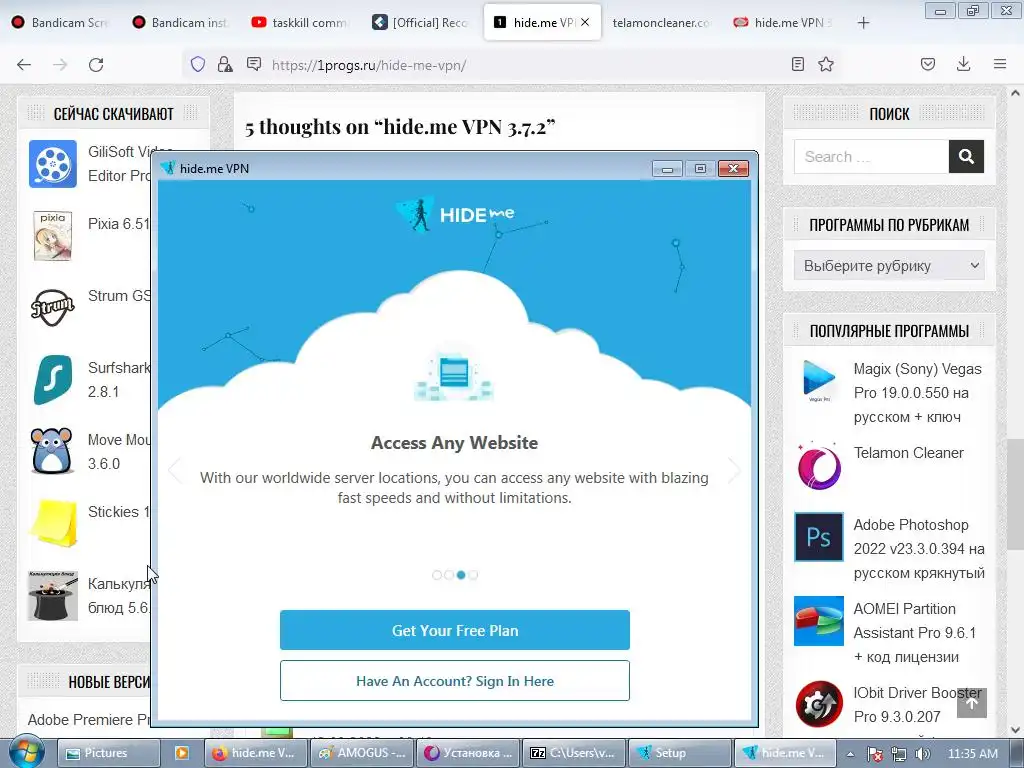Image resolution: width=1024 pixels, height=768 pixels.
Task: Go to previous slide in hide.me window
Action: [174, 470]
